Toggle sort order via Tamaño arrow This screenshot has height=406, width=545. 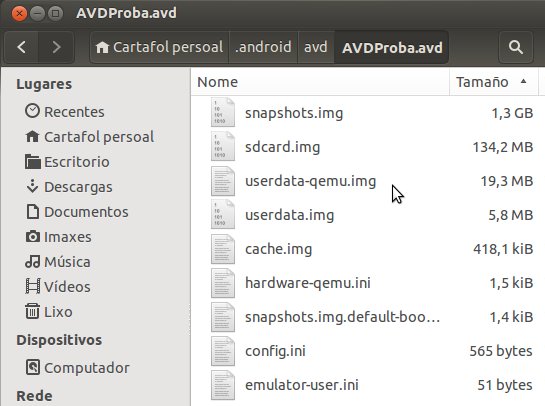[523, 82]
